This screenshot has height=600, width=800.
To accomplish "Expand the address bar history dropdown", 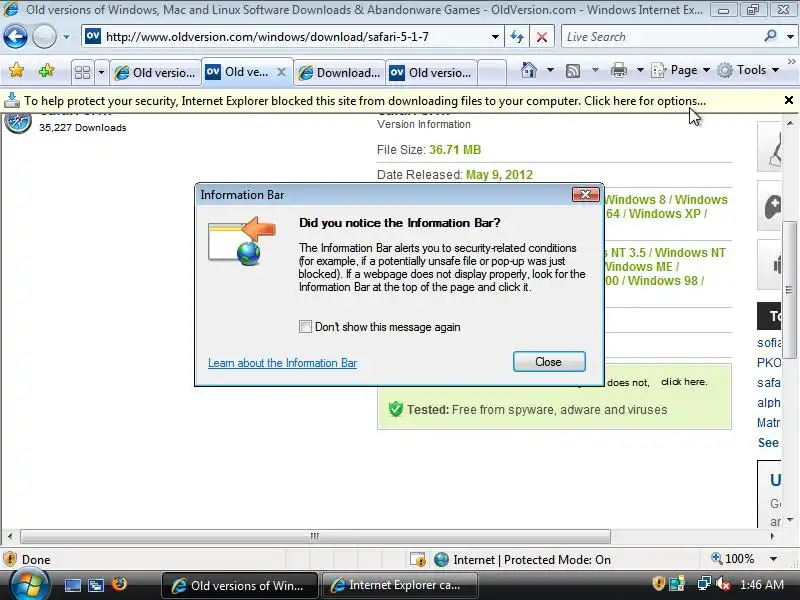I will (x=495, y=37).
